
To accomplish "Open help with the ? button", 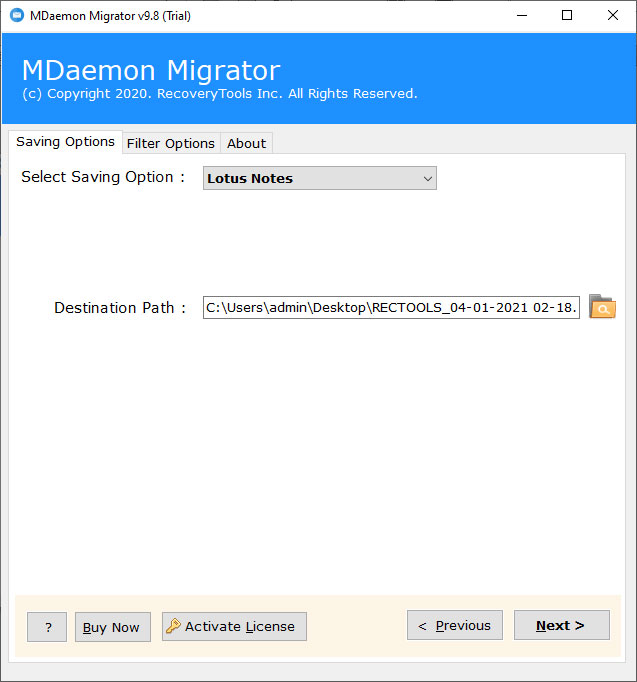I will click(47, 627).
